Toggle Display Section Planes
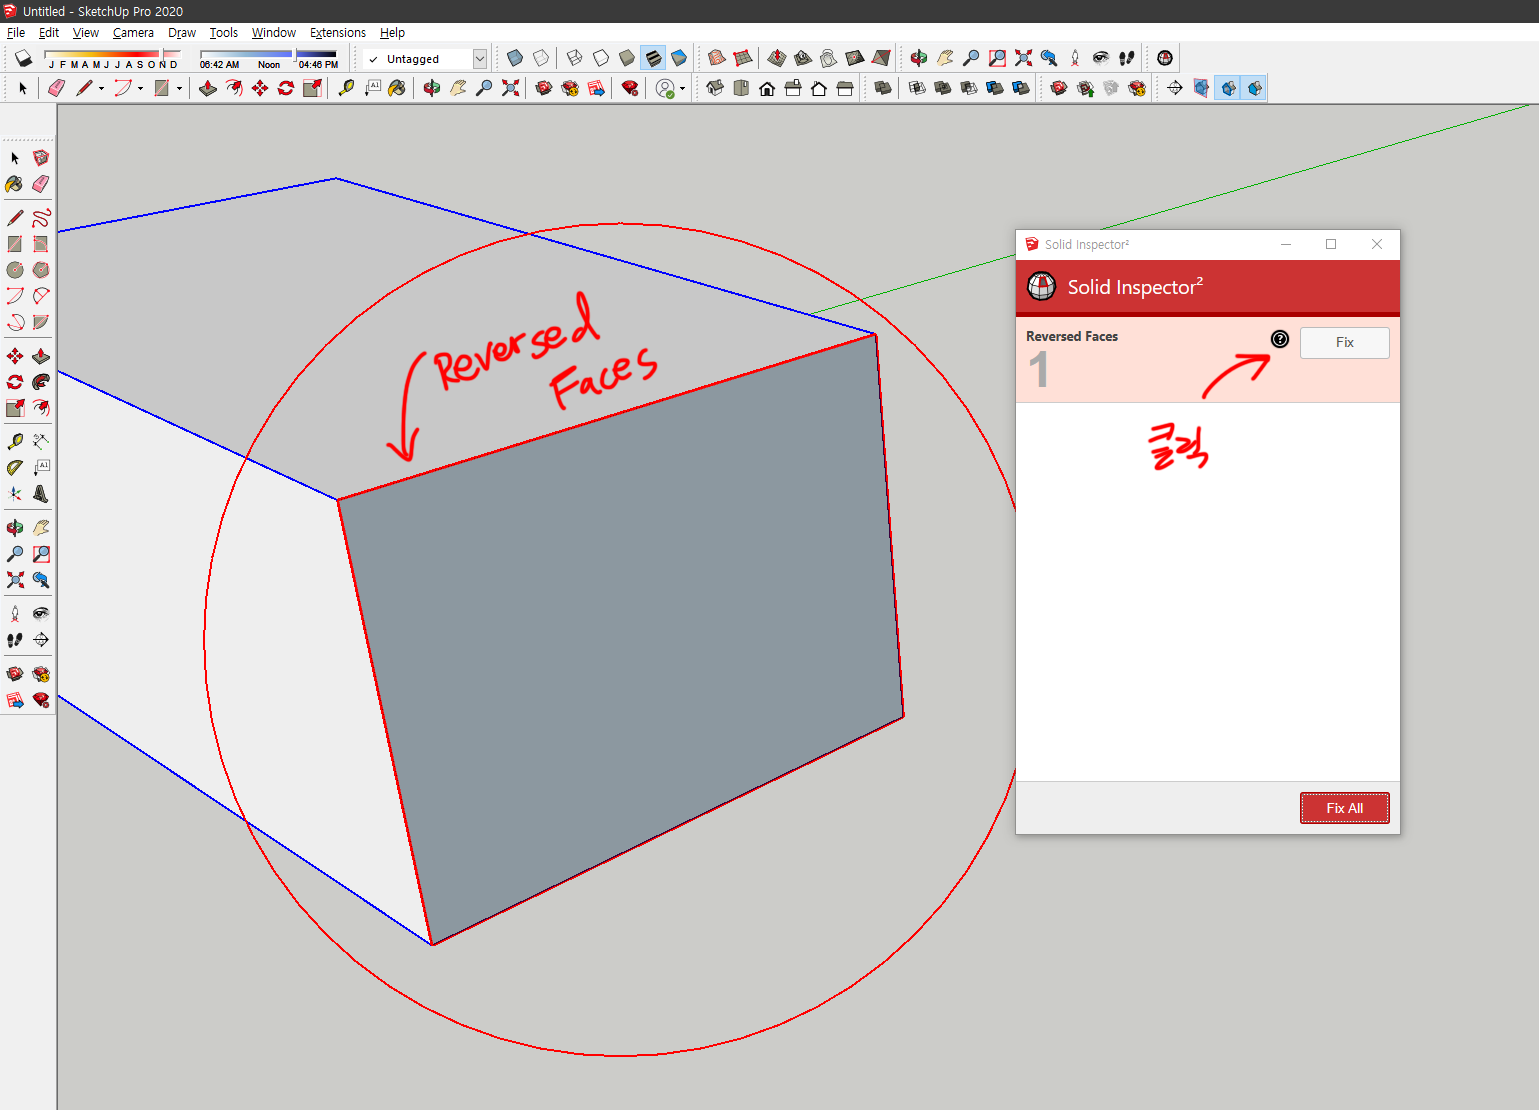1539x1110 pixels. pyautogui.click(x=1201, y=88)
